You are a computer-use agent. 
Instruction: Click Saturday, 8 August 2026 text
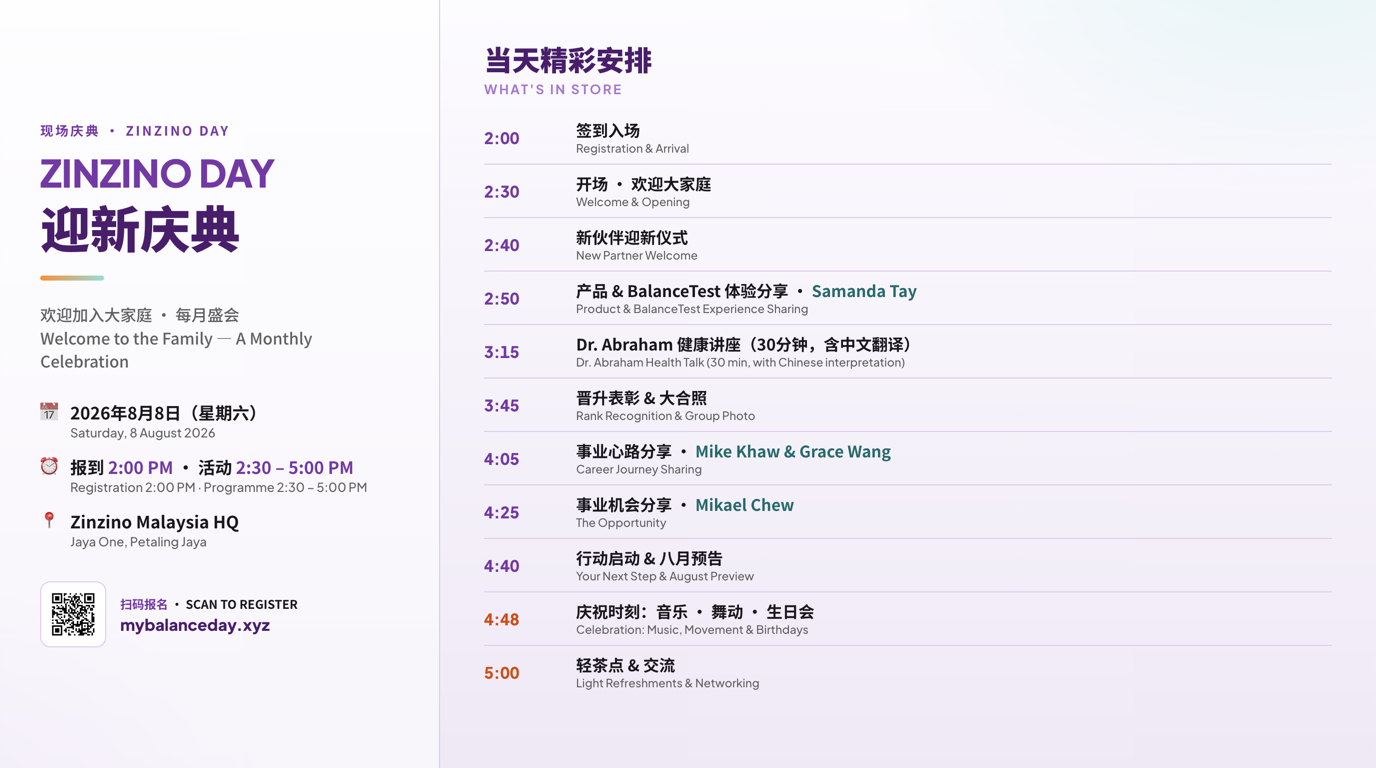click(143, 433)
